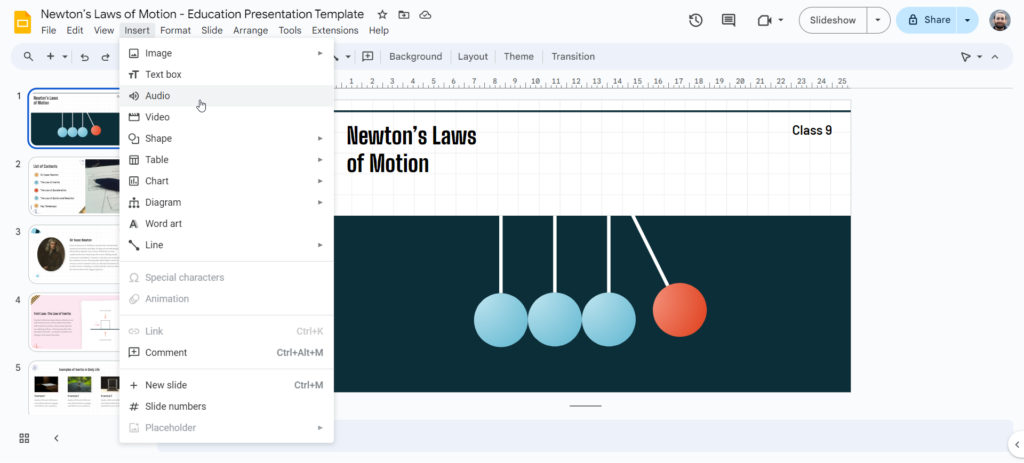Click the move to folder icon
The height and width of the screenshot is (463, 1024).
click(x=404, y=15)
